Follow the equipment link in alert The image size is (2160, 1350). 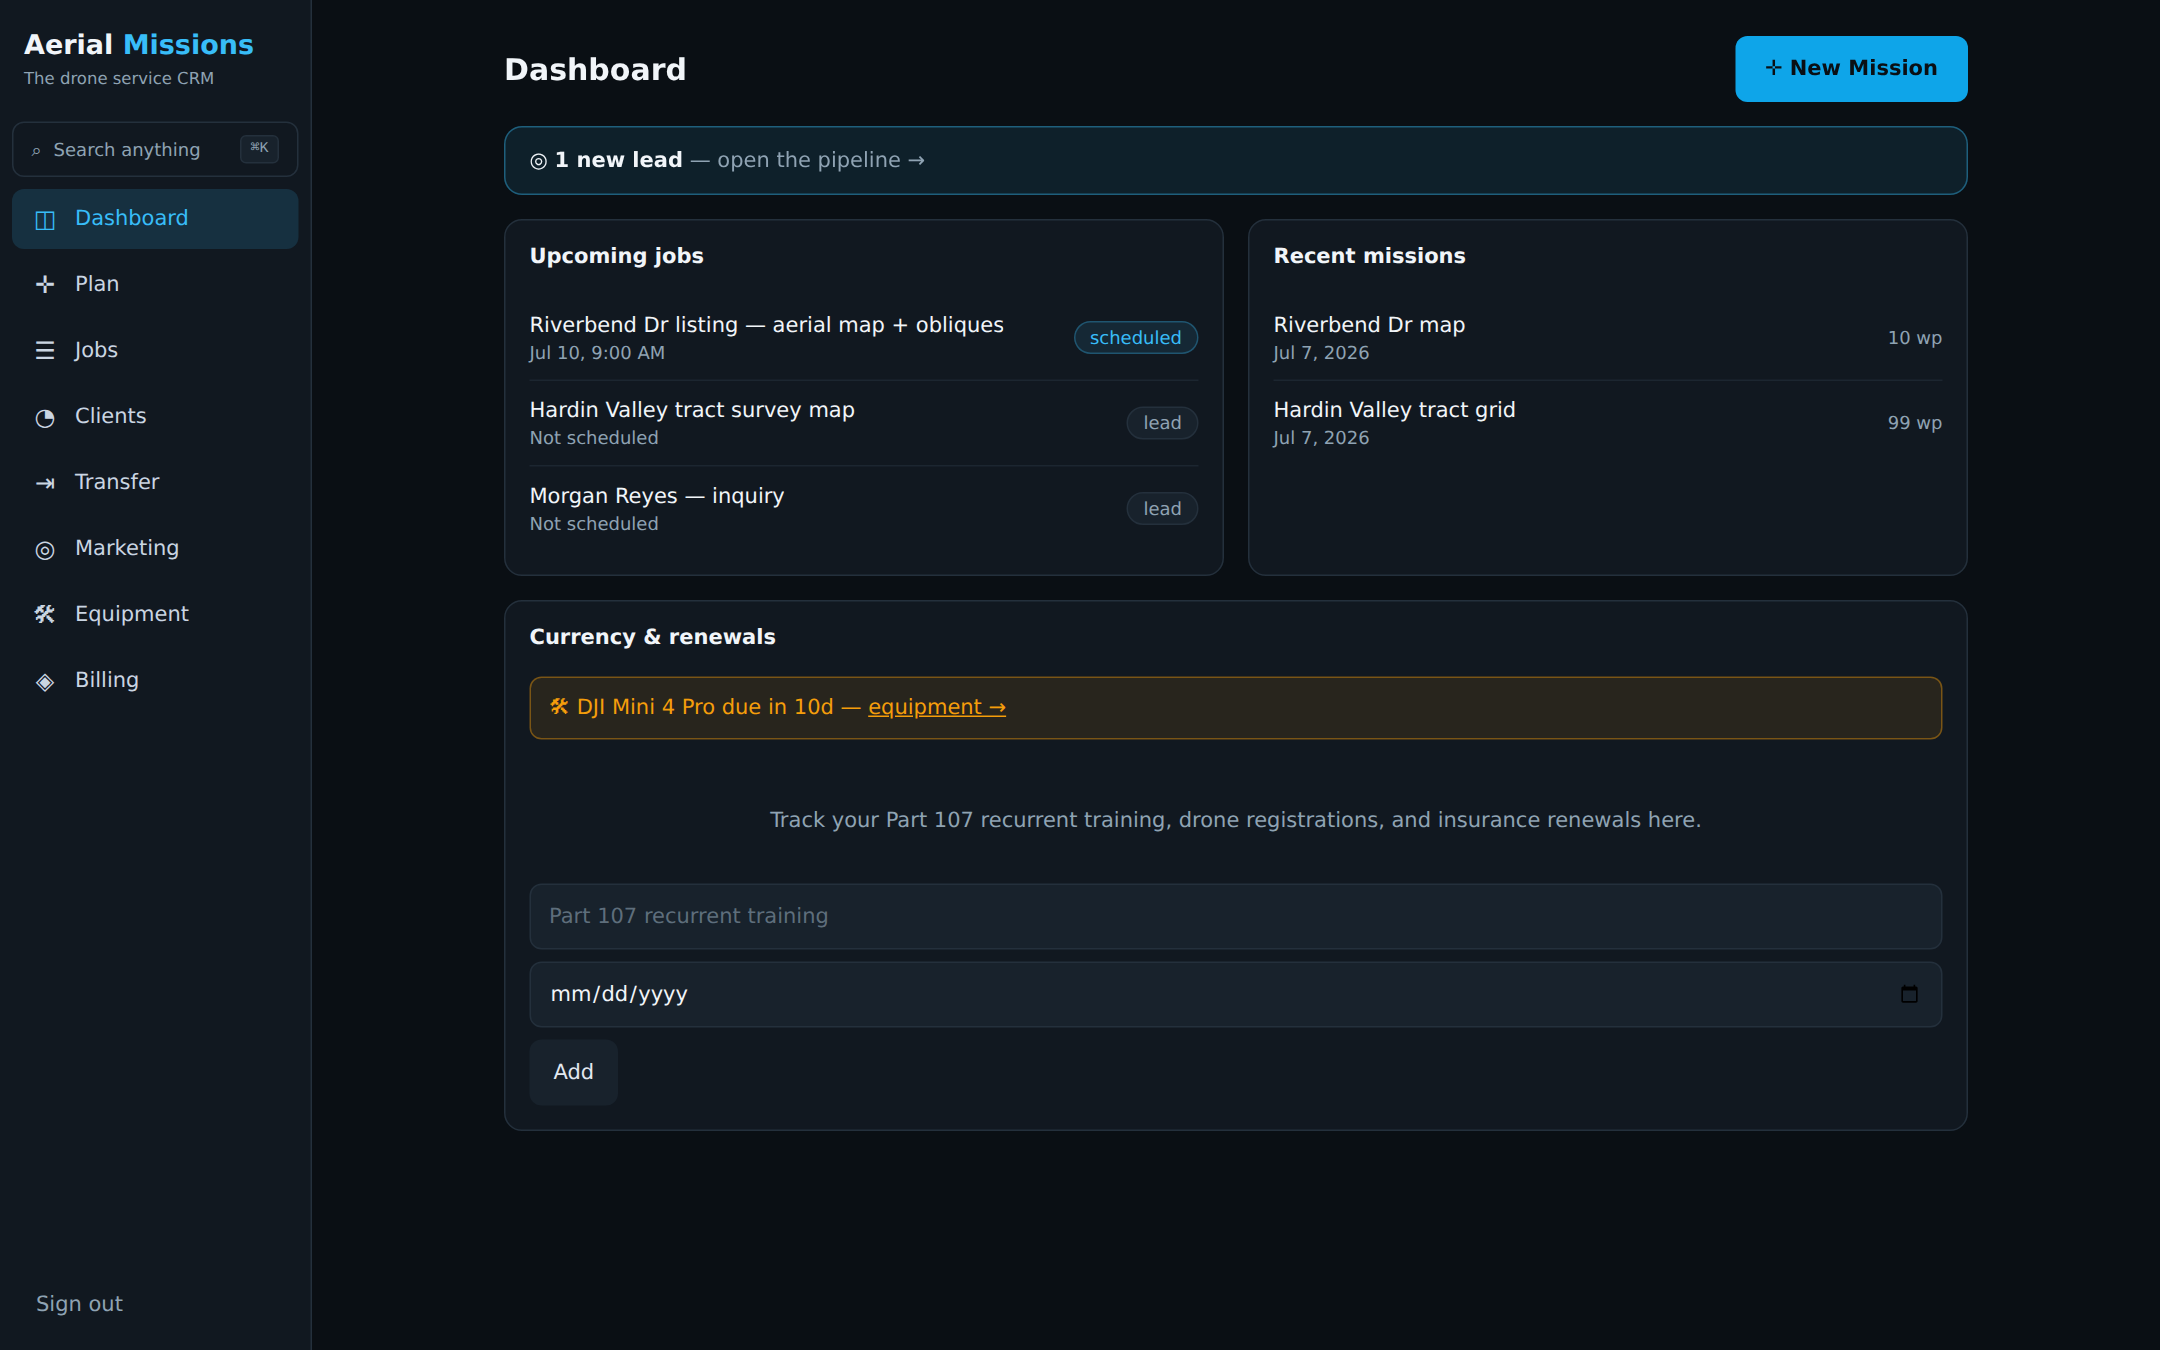[x=937, y=707]
